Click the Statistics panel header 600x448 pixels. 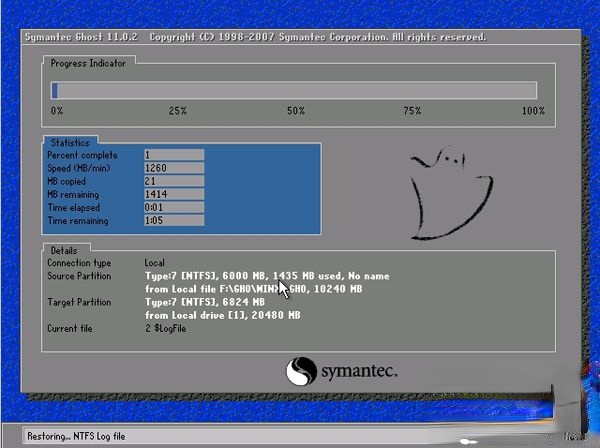coord(69,143)
